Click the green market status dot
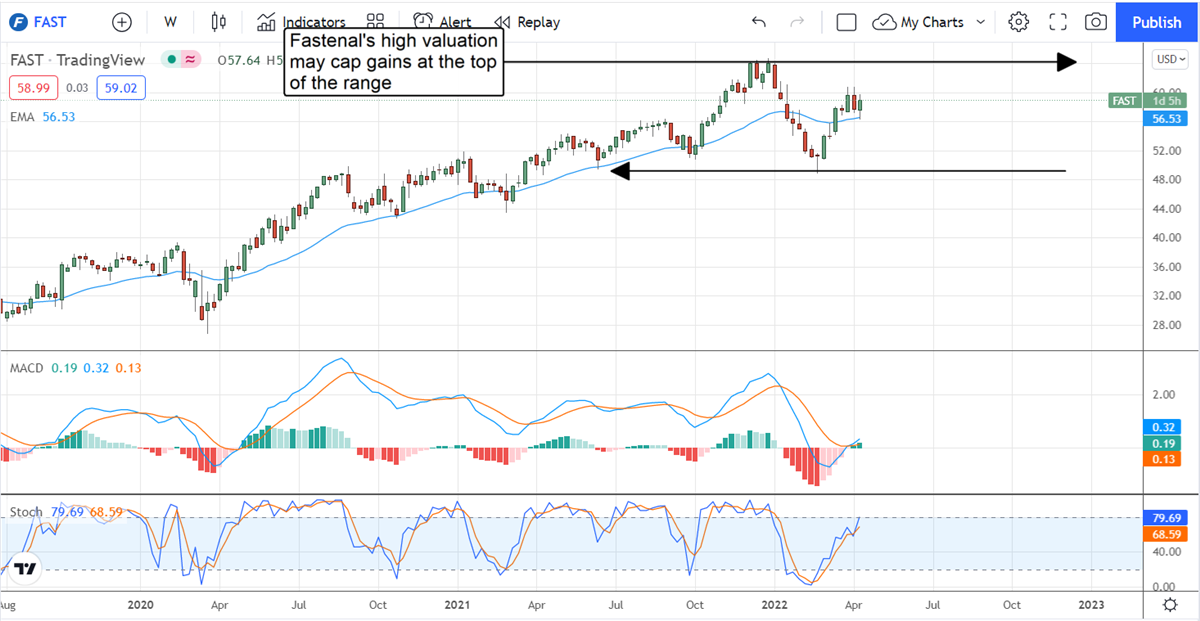The width and height of the screenshot is (1200, 621). [172, 60]
